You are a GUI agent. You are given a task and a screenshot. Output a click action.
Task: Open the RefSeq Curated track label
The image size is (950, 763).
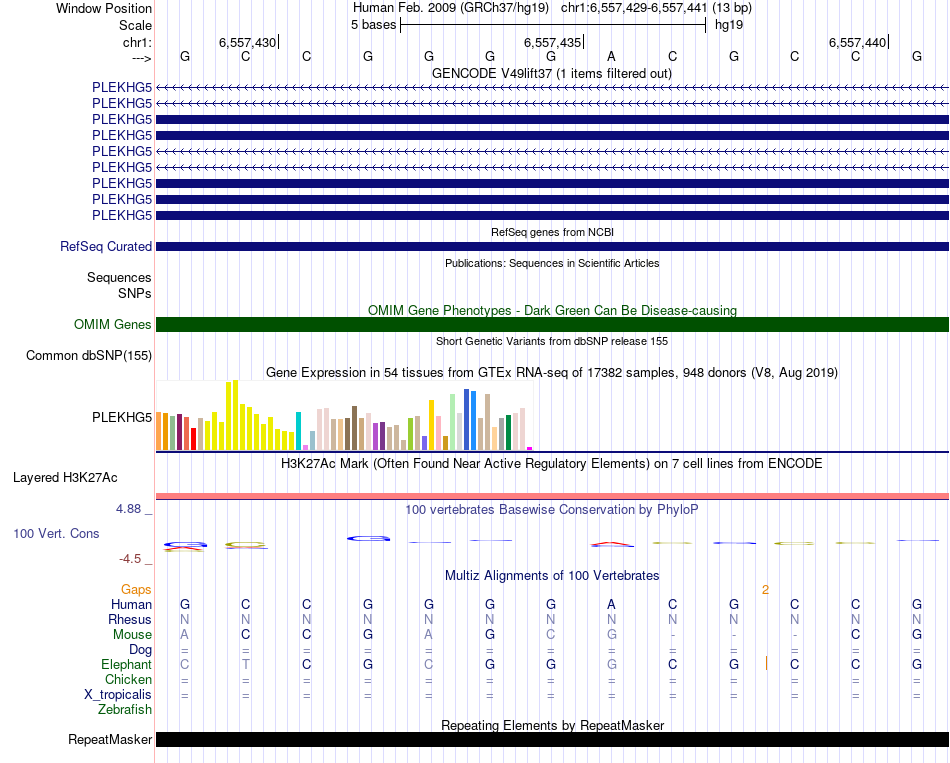(x=106, y=247)
